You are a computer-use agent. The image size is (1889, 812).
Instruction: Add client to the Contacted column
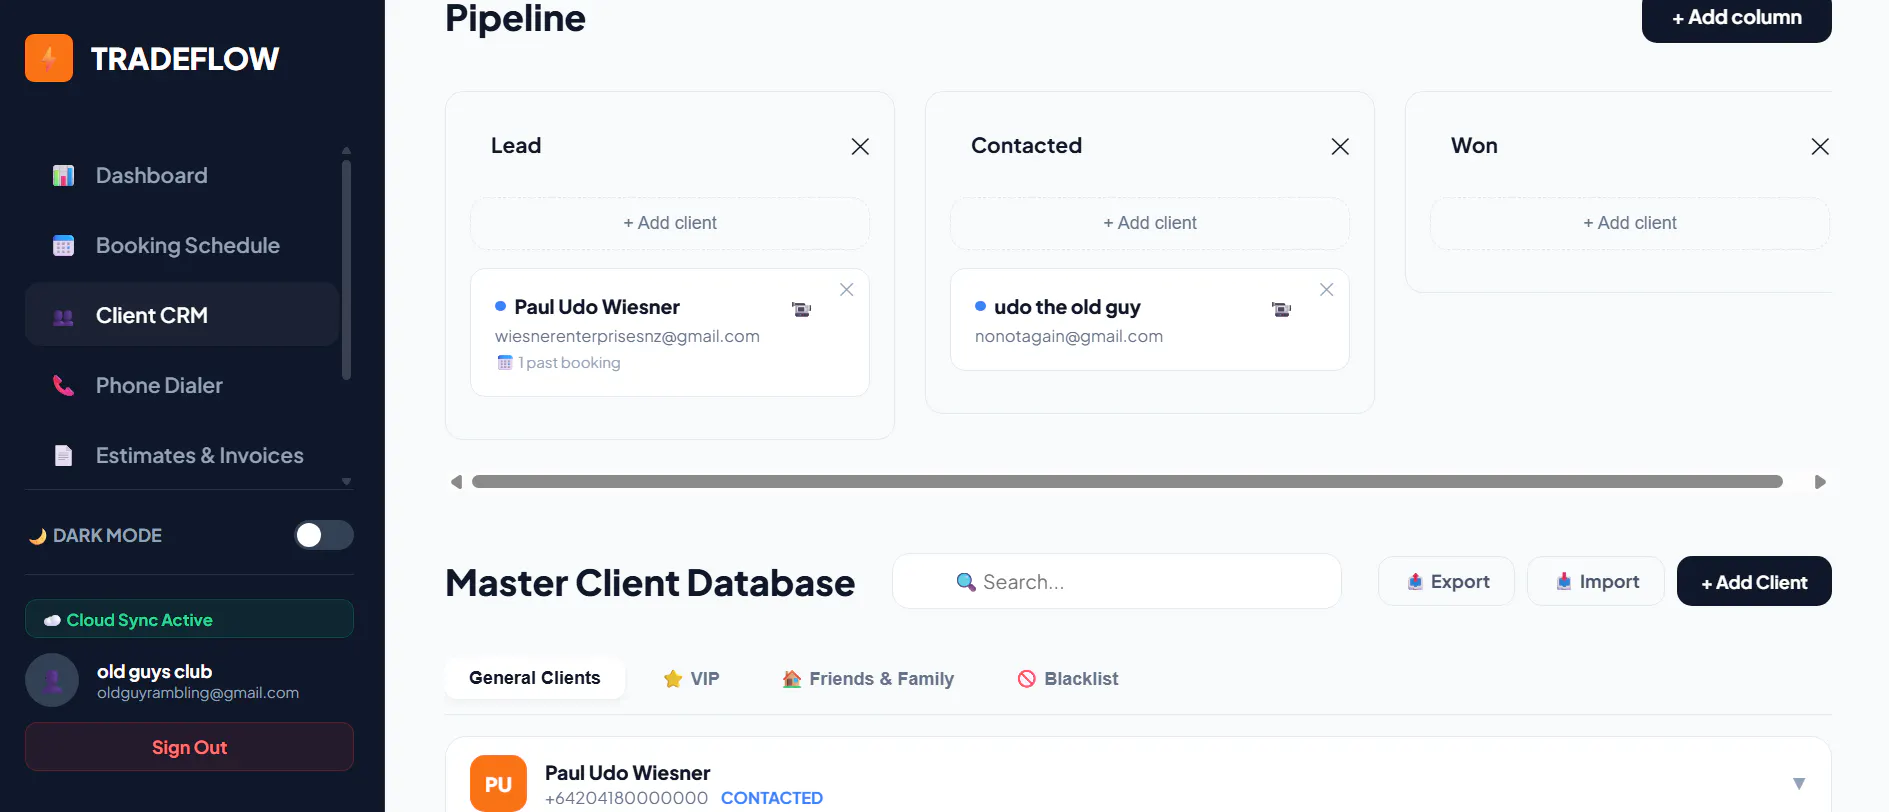[x=1150, y=223]
